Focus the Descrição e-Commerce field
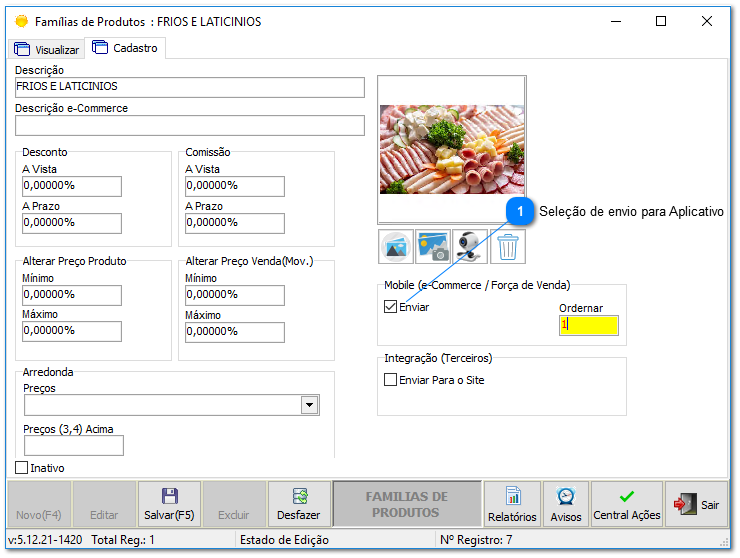 190,126
